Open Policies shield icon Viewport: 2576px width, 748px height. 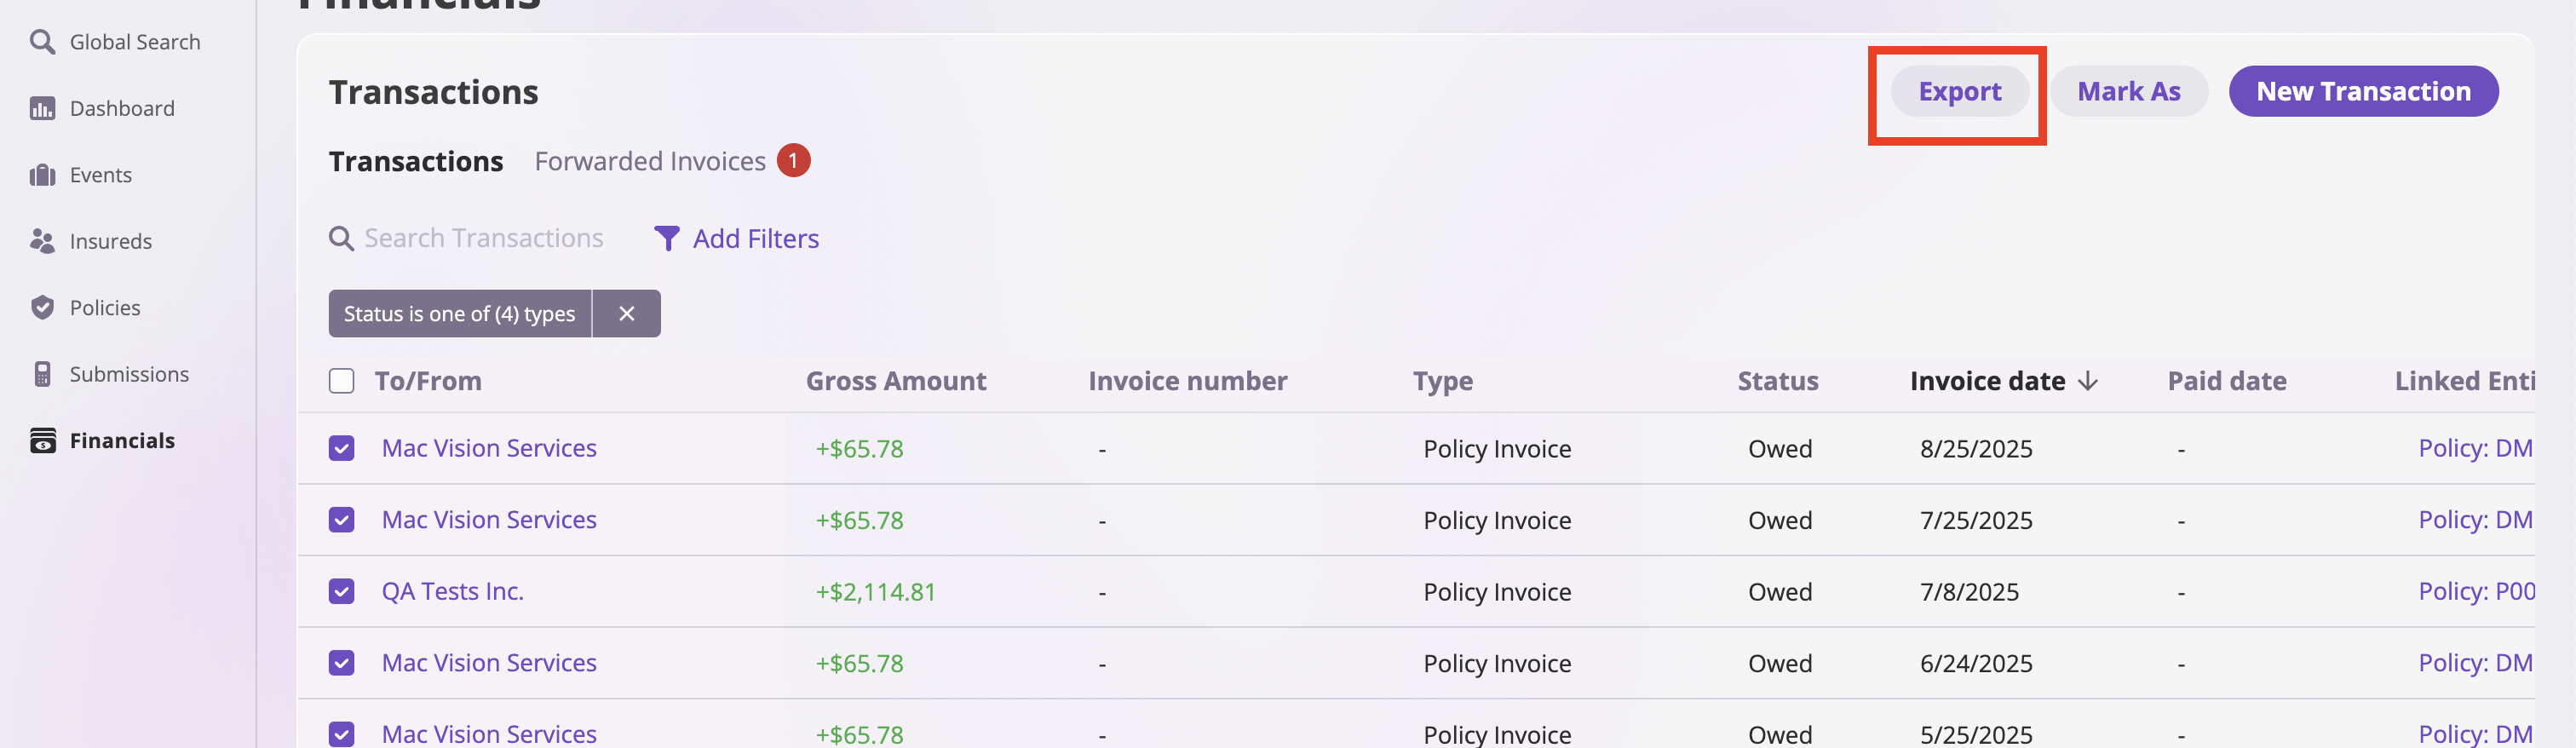click(42, 307)
